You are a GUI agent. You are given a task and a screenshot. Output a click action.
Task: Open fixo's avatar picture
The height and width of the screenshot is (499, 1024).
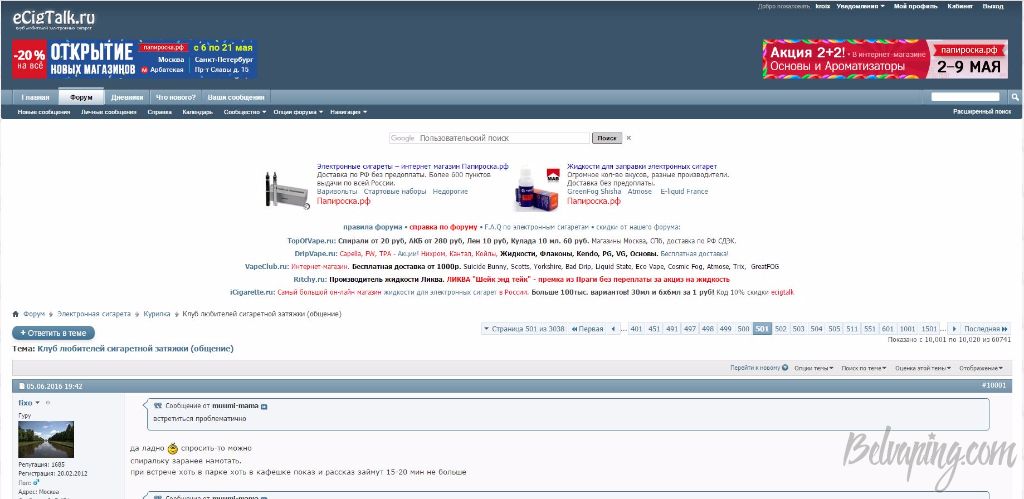pyautogui.click(x=46, y=439)
